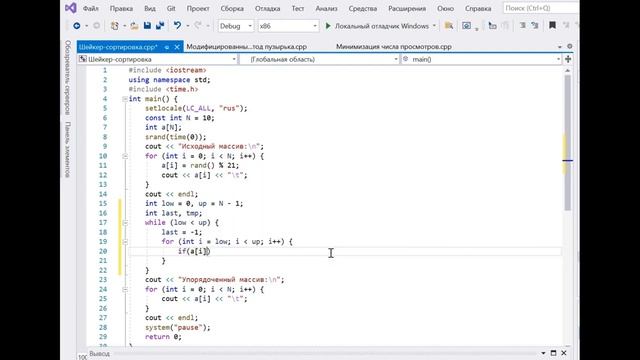Collapse the for loop at line 19
Screen dimensions: 640x360
(x=125, y=242)
